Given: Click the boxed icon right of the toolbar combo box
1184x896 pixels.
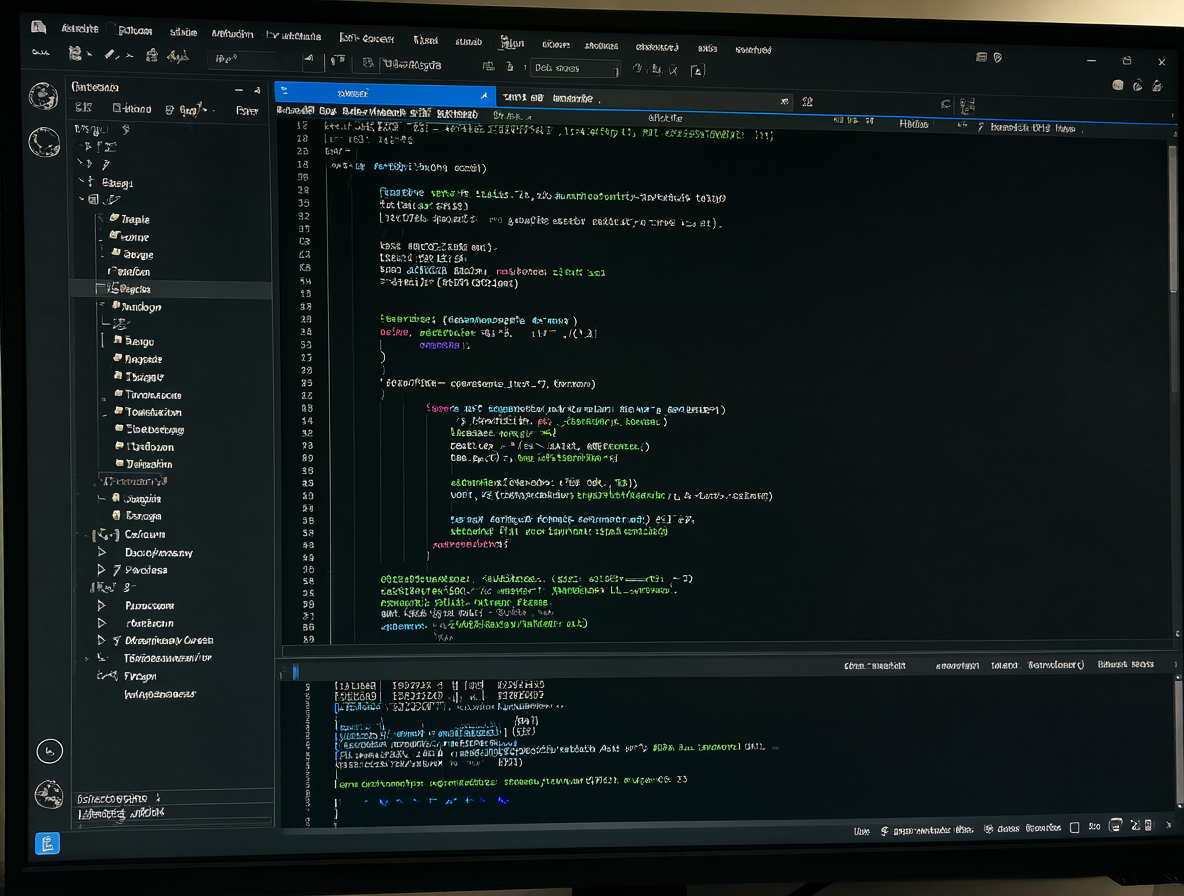Looking at the screenshot, I should pos(698,70).
